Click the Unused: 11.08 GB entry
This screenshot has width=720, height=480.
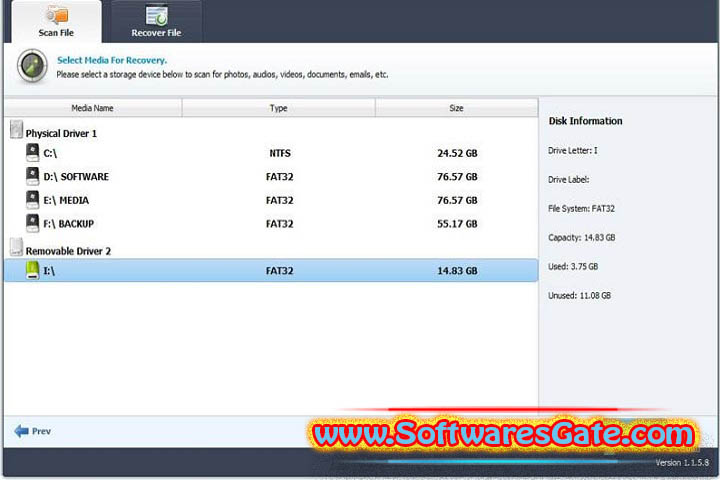579,295
